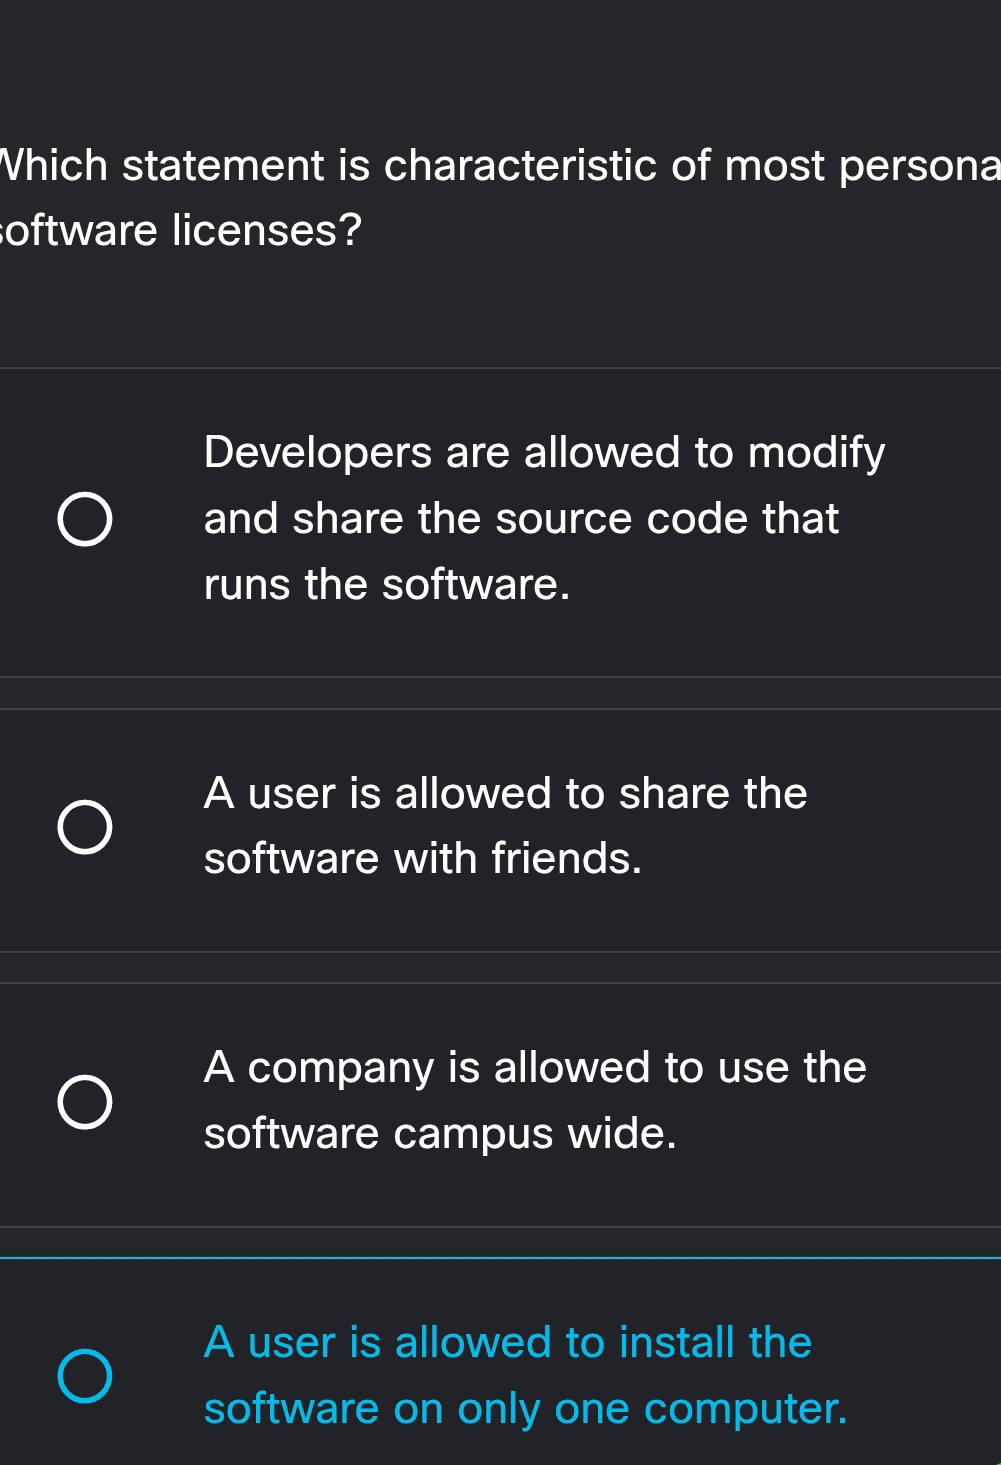
Task: Click the line 'runs the software.'
Action: click(387, 585)
